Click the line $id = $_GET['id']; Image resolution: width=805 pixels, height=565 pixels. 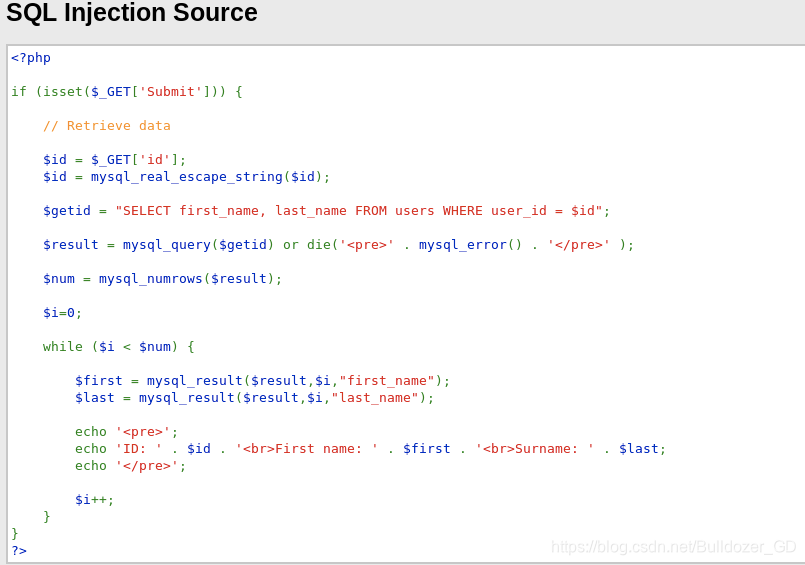114,160
